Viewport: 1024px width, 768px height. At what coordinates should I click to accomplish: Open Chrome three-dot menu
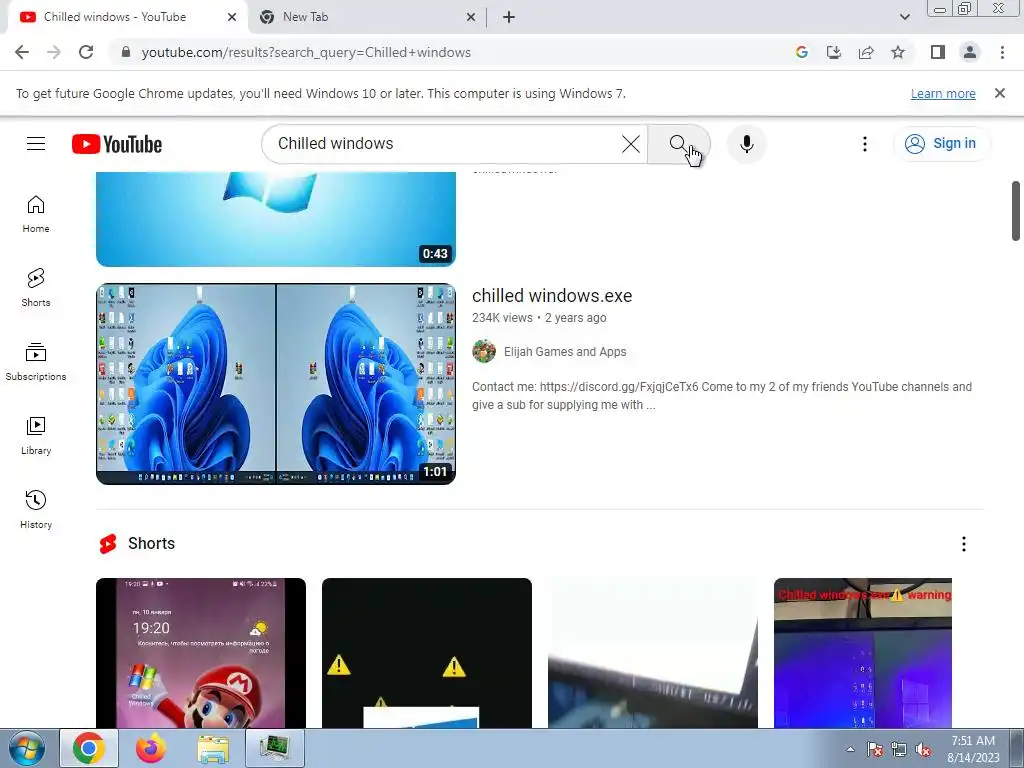click(1002, 52)
